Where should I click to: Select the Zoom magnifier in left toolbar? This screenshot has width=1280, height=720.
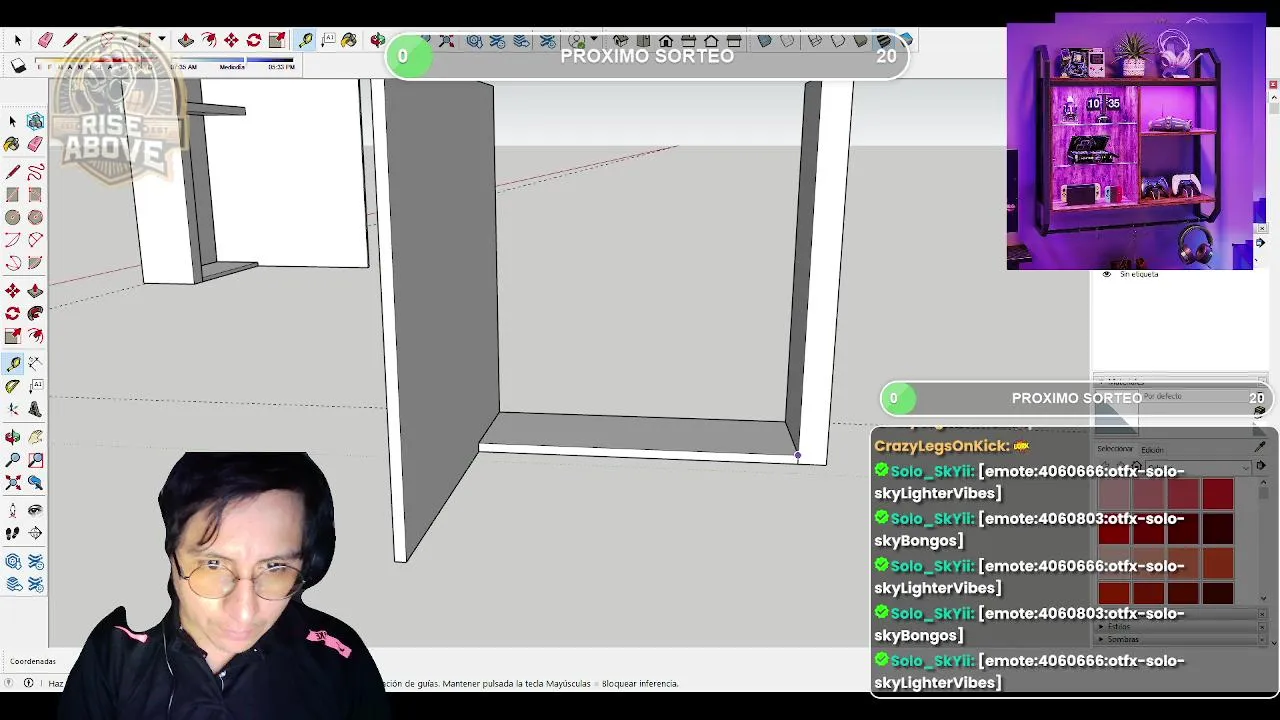point(13,460)
